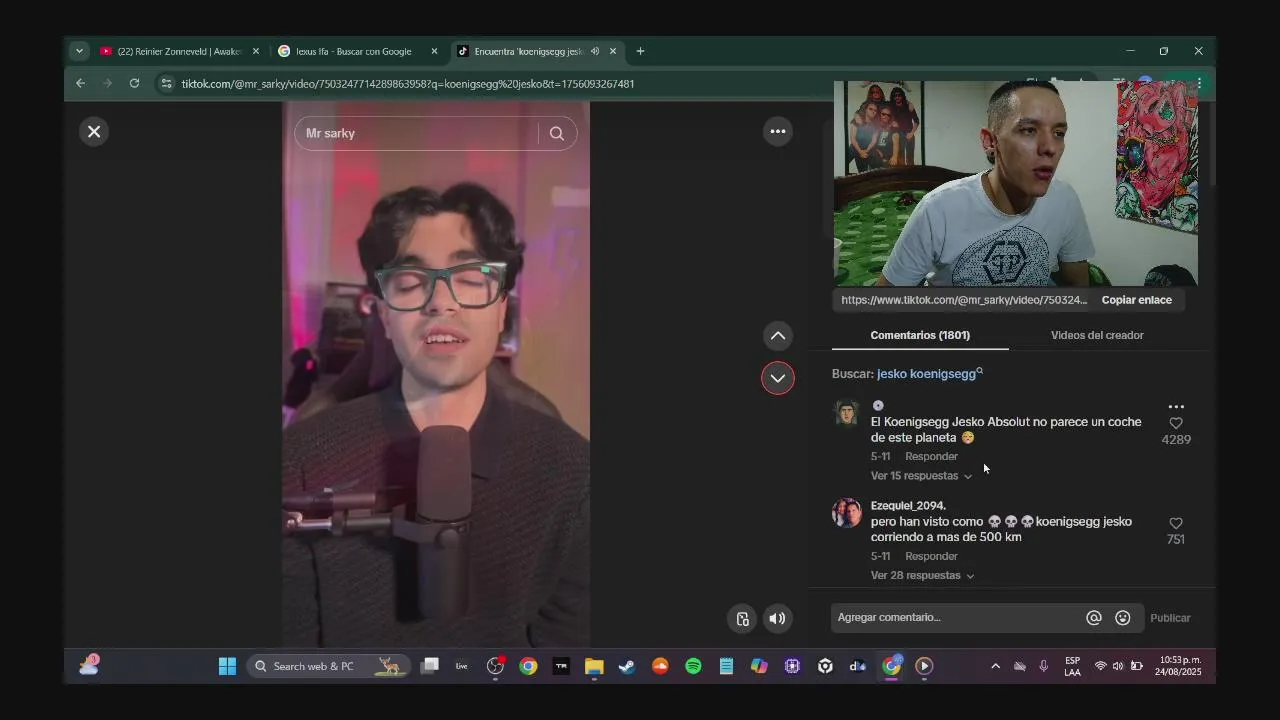Viewport: 1280px width, 720px height.
Task: Switch the ESP LAA keyboard language
Action: (x=1072, y=666)
